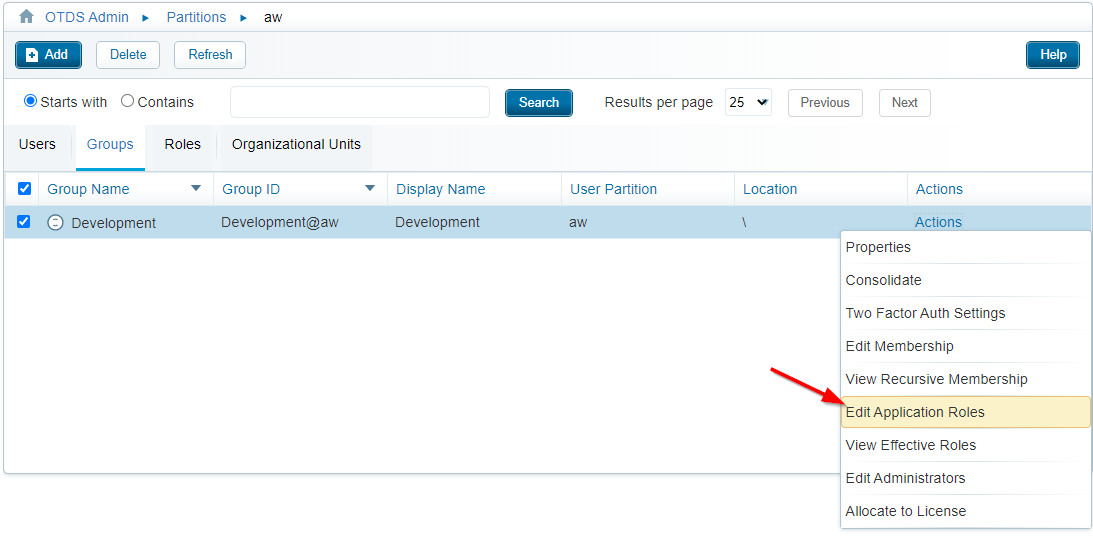Click the home icon in breadcrumb

click(x=27, y=17)
